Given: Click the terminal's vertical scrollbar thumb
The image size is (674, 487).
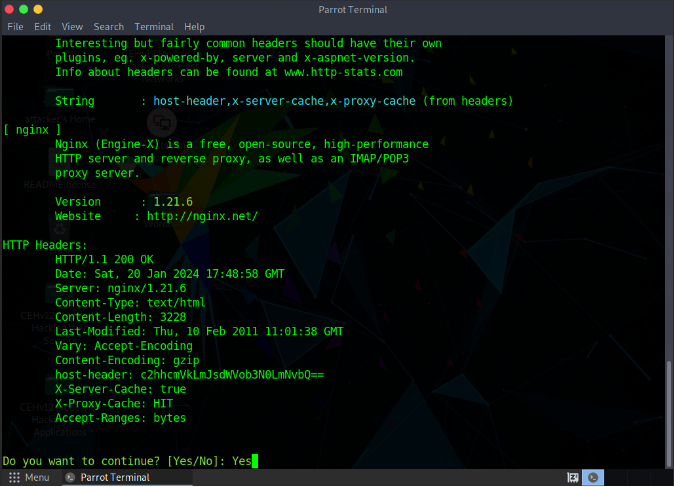Looking at the screenshot, I should [x=668, y=410].
